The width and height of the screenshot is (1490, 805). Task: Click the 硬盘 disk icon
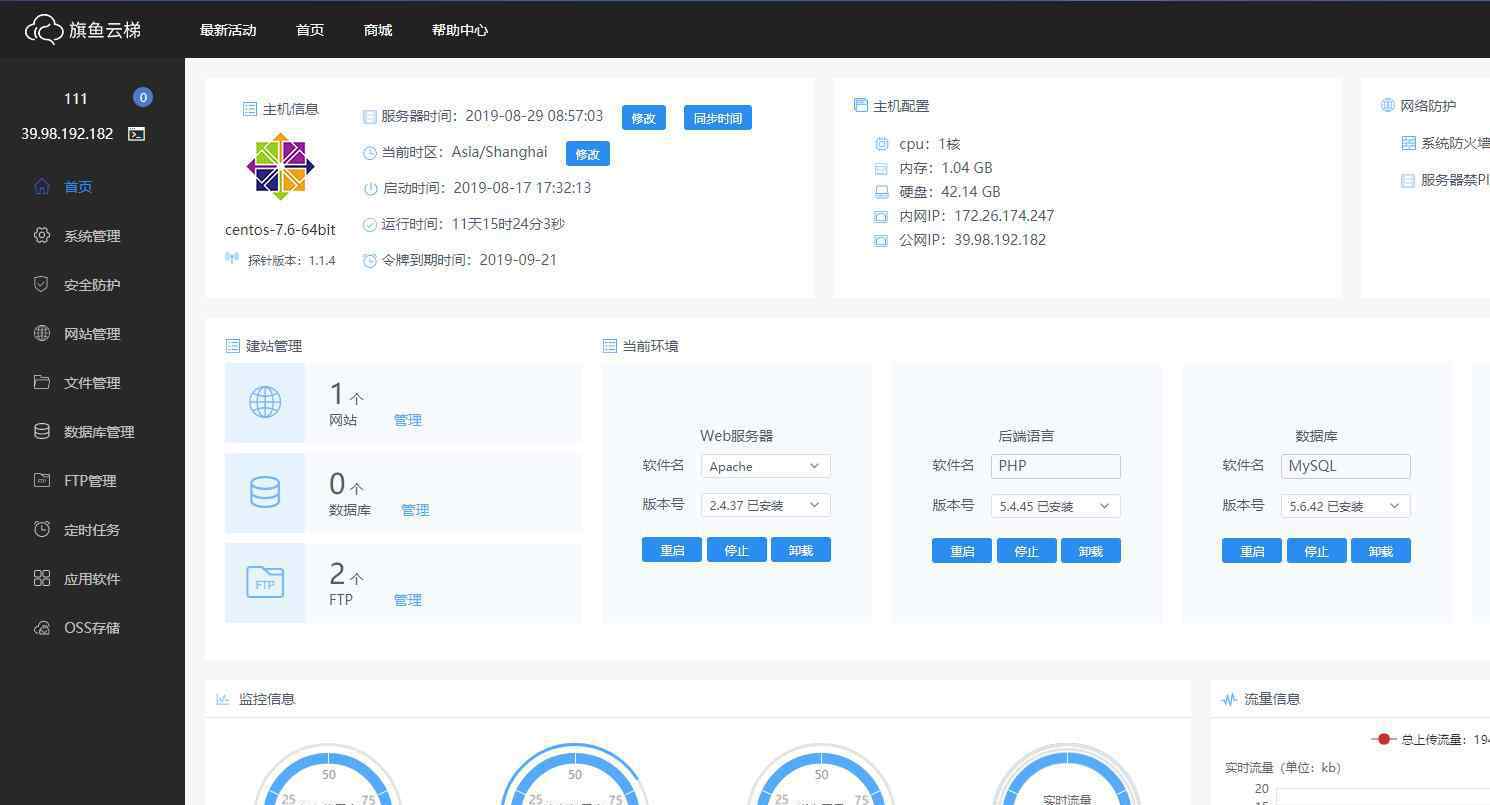coord(881,192)
